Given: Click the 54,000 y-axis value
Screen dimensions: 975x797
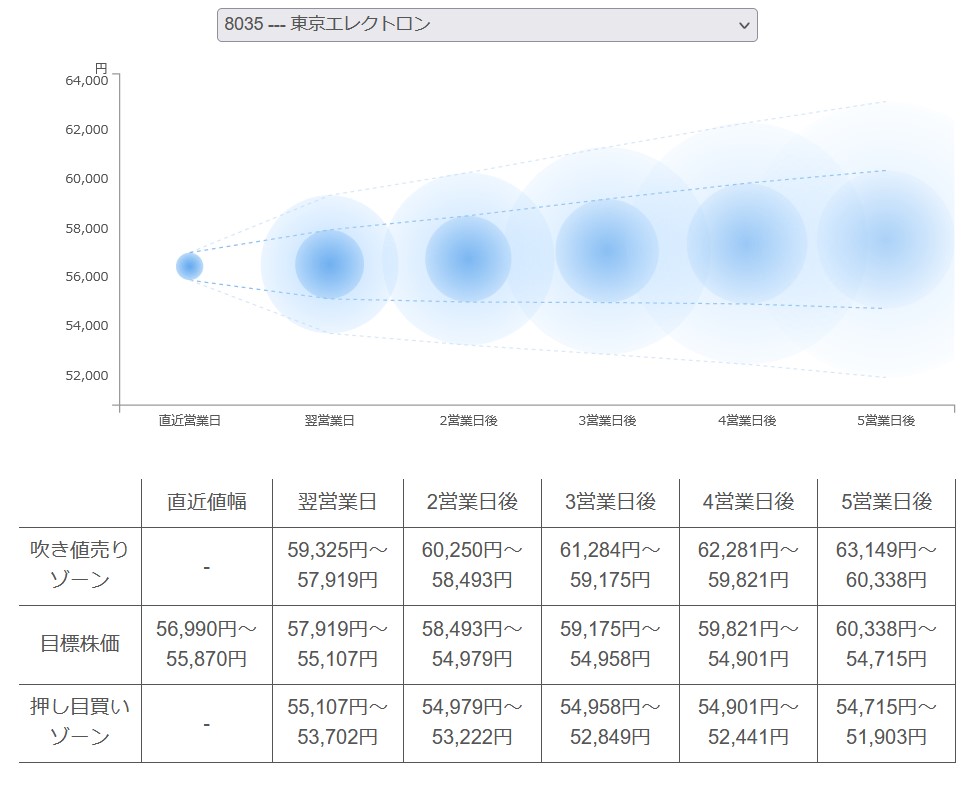Looking at the screenshot, I should pyautogui.click(x=86, y=326).
